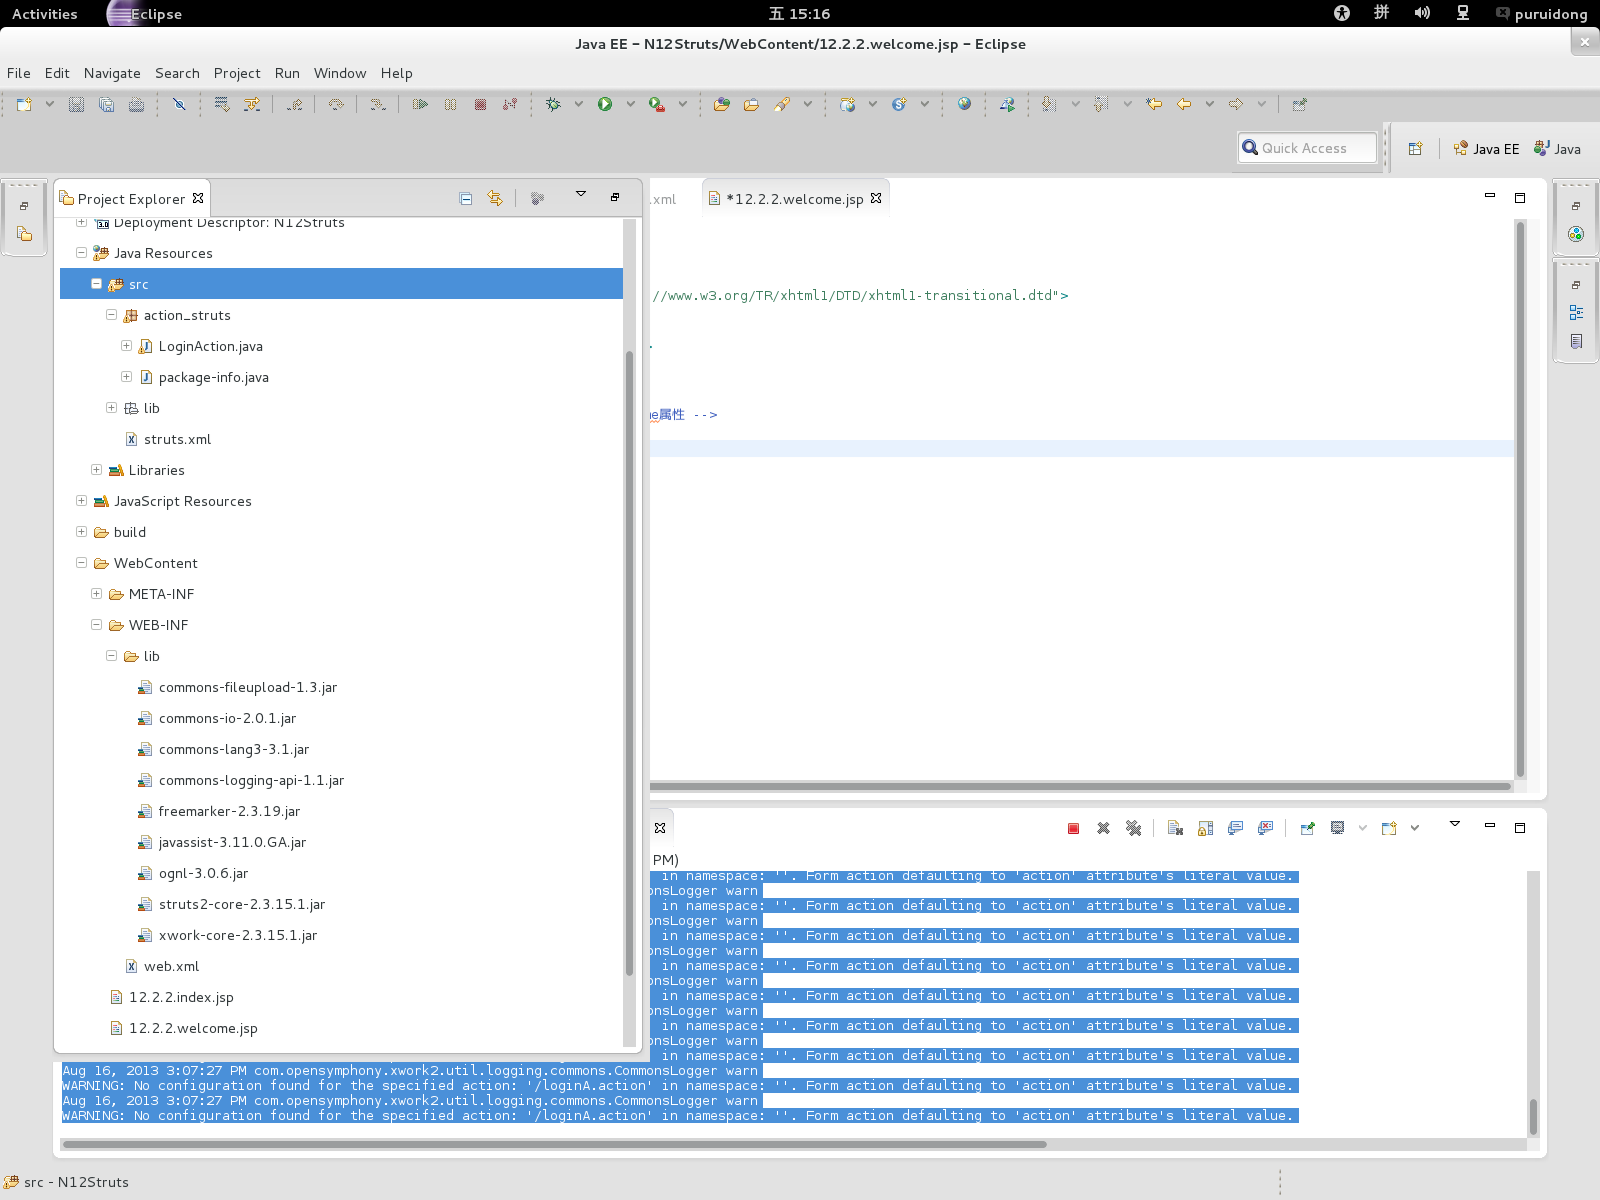
Task: Click Remove Launch icon in Console
Action: (x=1103, y=828)
